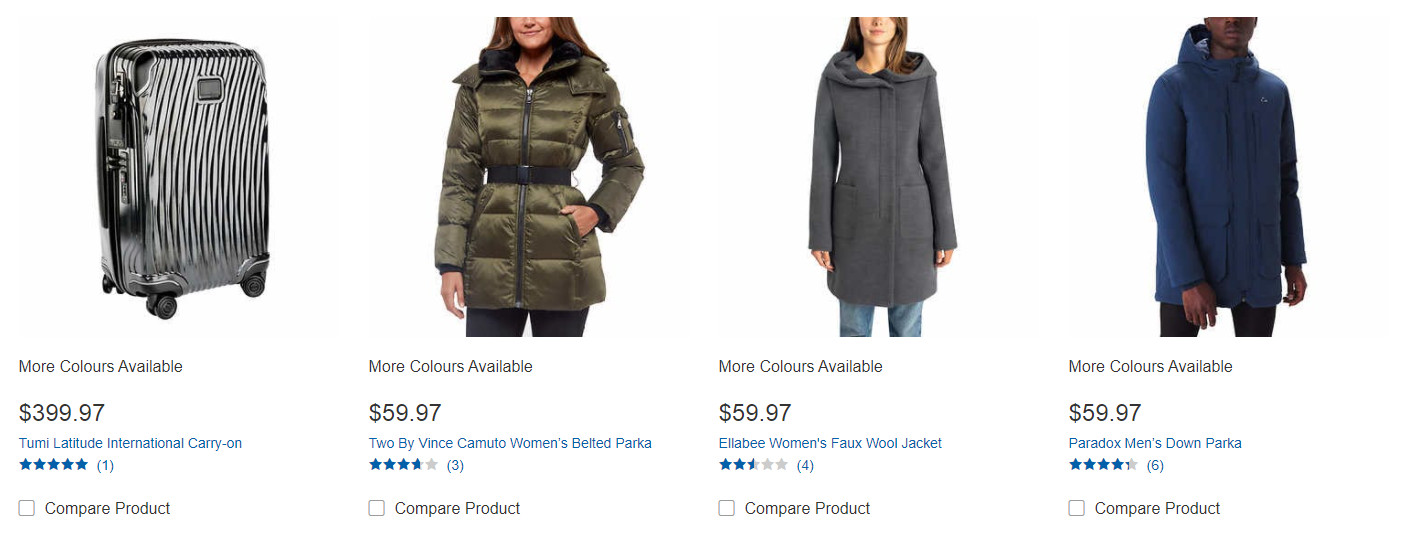1411x535 pixels.
Task: Check Compare Product for Tumi carry-on
Action: (27, 508)
